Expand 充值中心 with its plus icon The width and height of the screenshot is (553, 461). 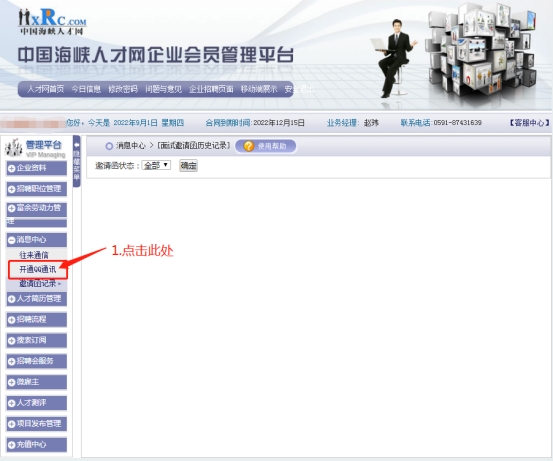point(11,445)
